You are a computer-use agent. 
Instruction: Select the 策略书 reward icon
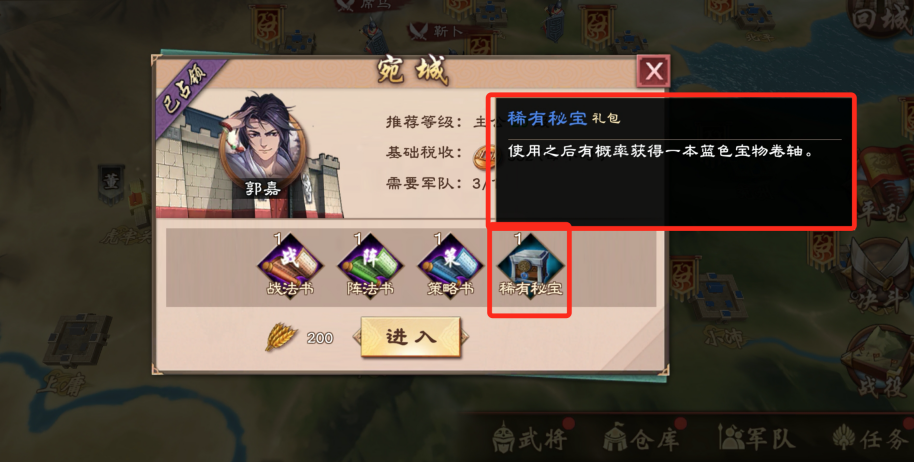tap(450, 265)
